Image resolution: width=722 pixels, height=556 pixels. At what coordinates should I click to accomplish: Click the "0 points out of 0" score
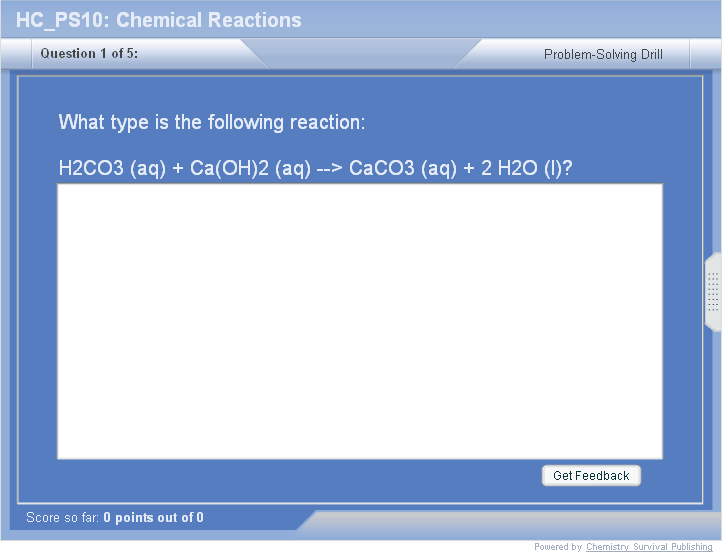click(153, 518)
